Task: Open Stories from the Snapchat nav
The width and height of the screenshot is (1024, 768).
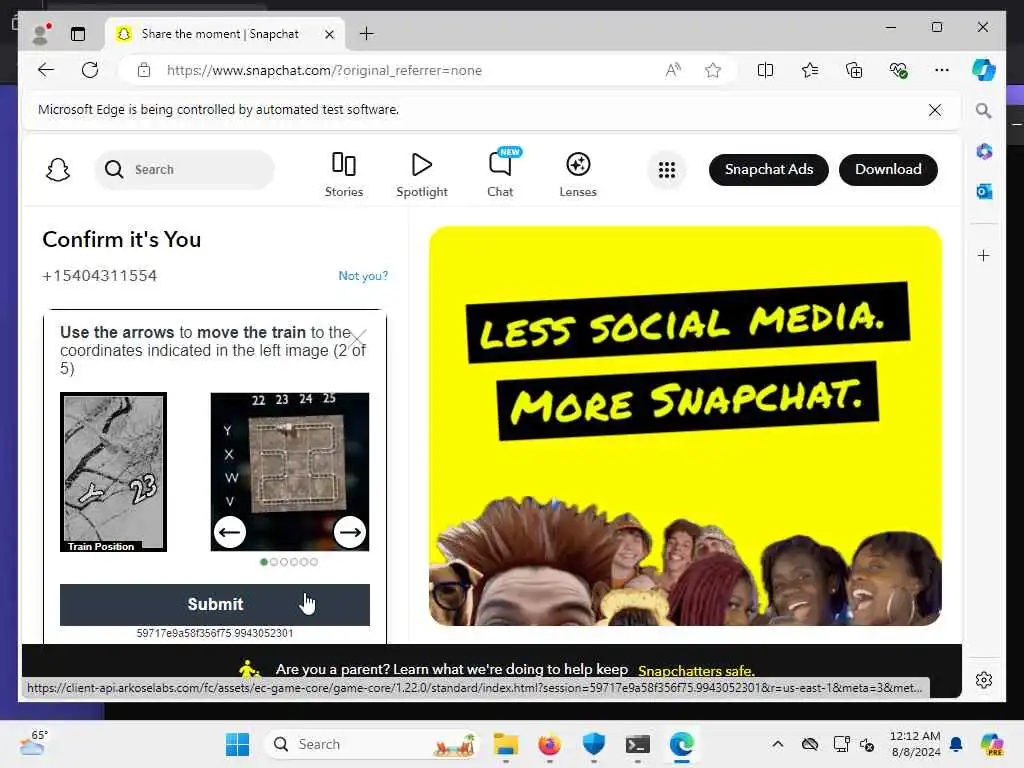Action: pos(344,174)
